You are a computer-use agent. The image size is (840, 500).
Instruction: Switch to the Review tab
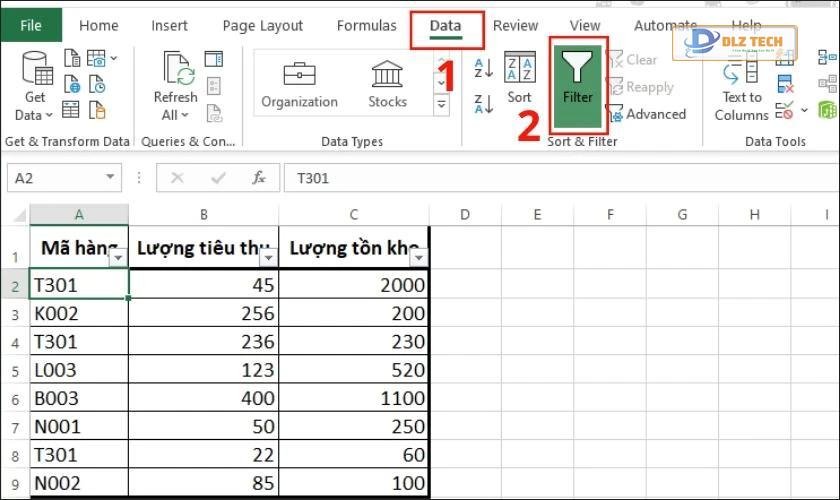515,25
